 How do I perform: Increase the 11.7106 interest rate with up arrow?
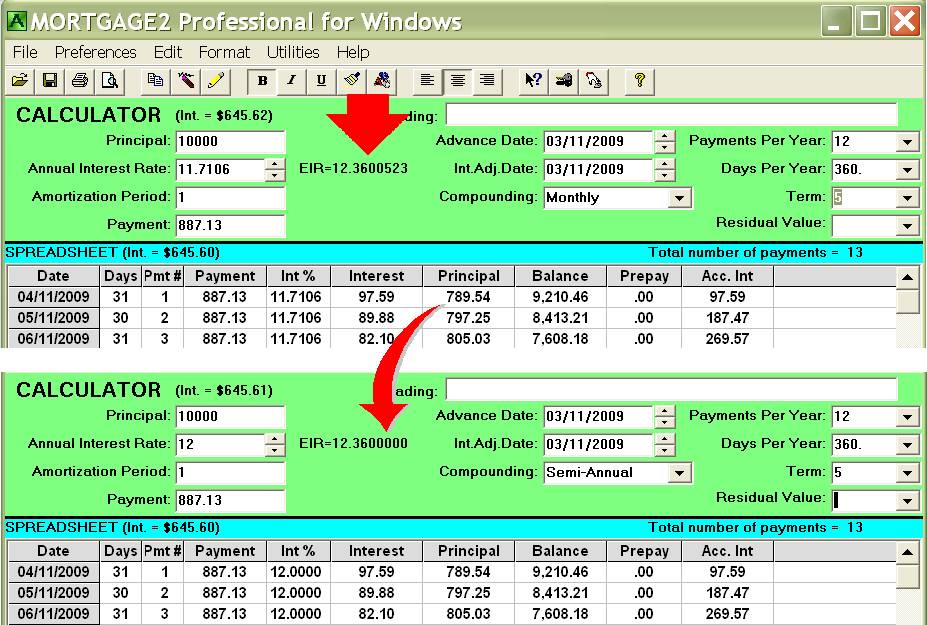click(275, 164)
